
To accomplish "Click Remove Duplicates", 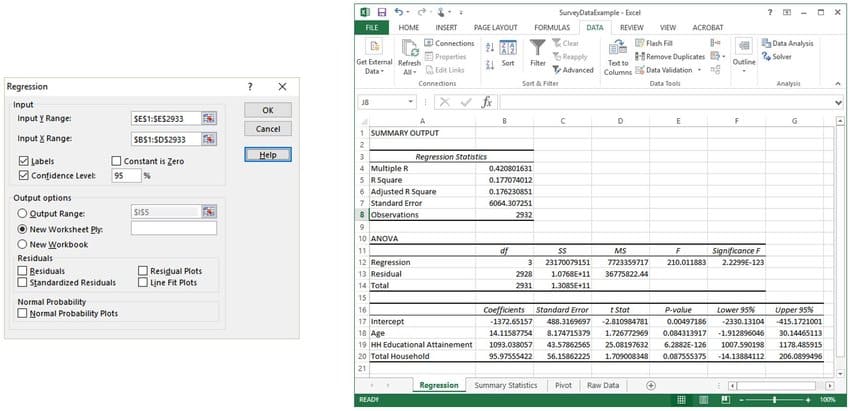I will [669, 56].
